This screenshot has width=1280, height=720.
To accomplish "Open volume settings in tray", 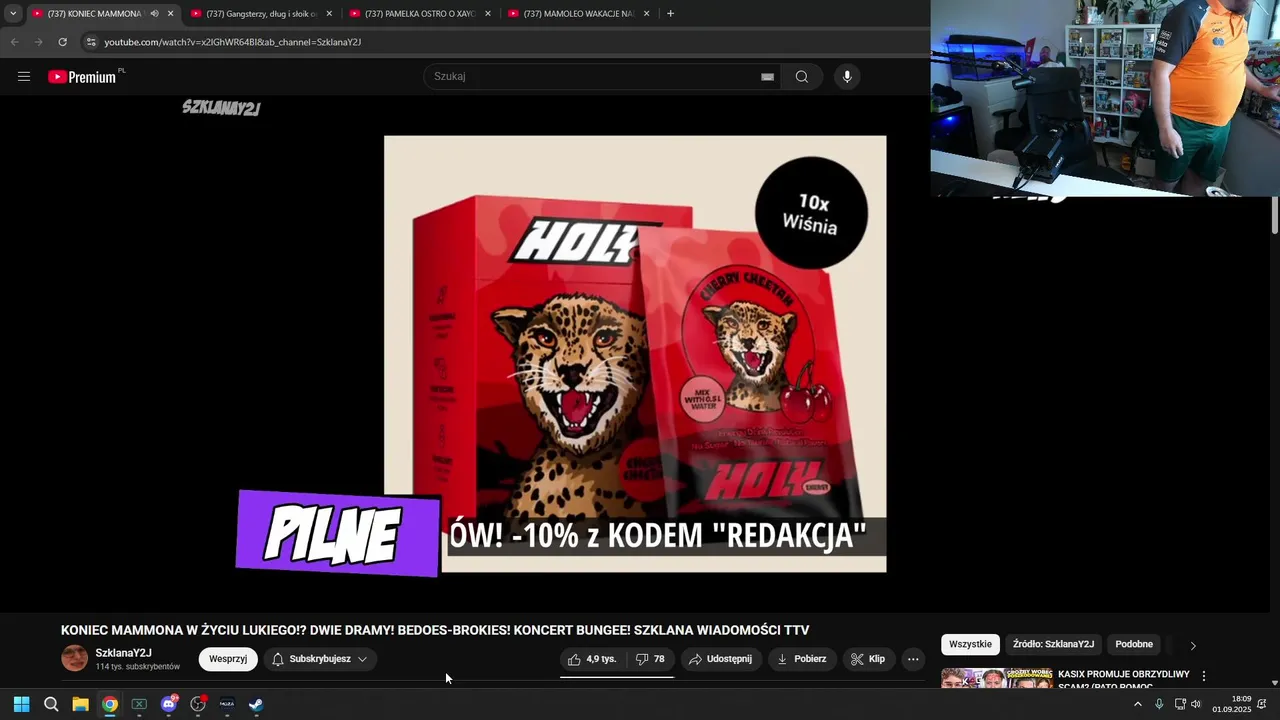I will pyautogui.click(x=1196, y=704).
